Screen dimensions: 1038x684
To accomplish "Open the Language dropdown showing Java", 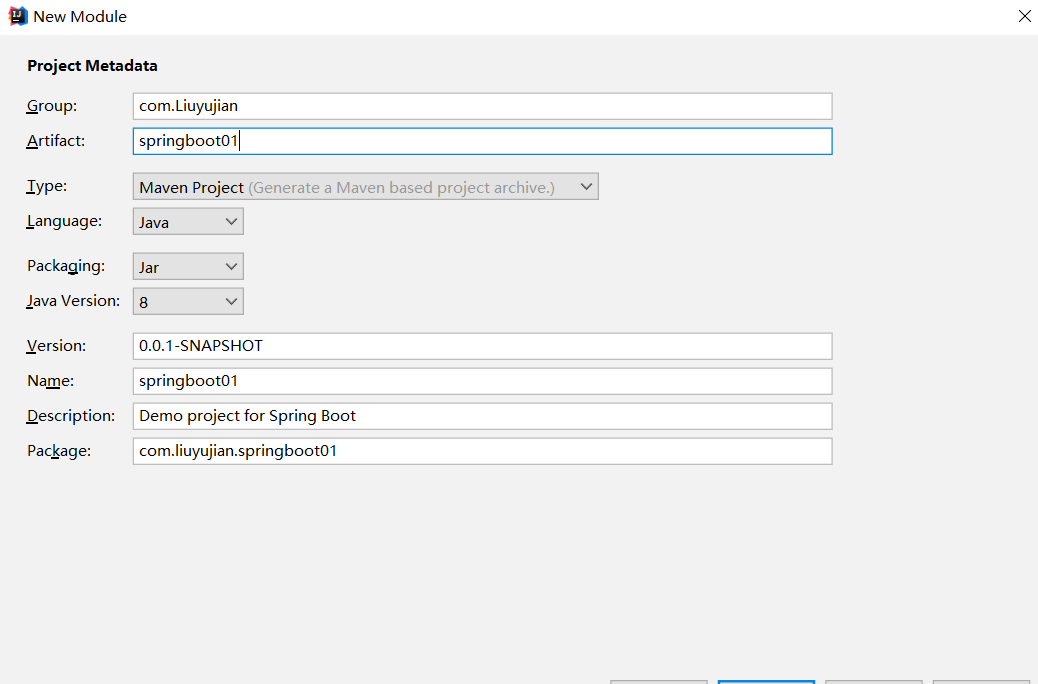I will pos(188,222).
